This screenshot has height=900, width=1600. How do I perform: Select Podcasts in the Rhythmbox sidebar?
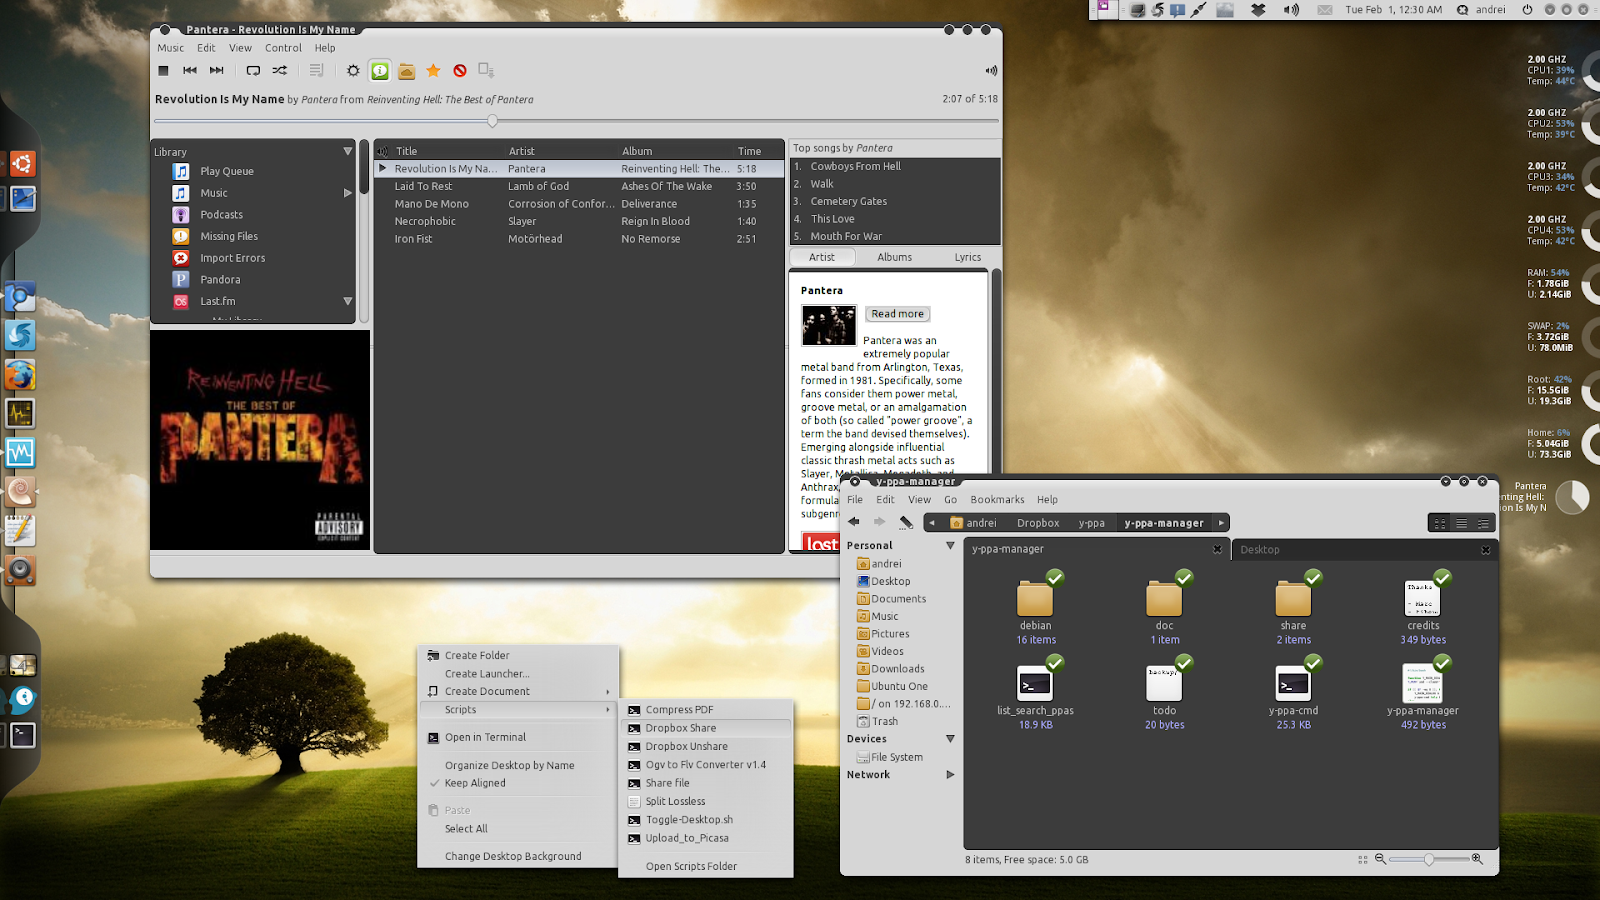click(221, 215)
